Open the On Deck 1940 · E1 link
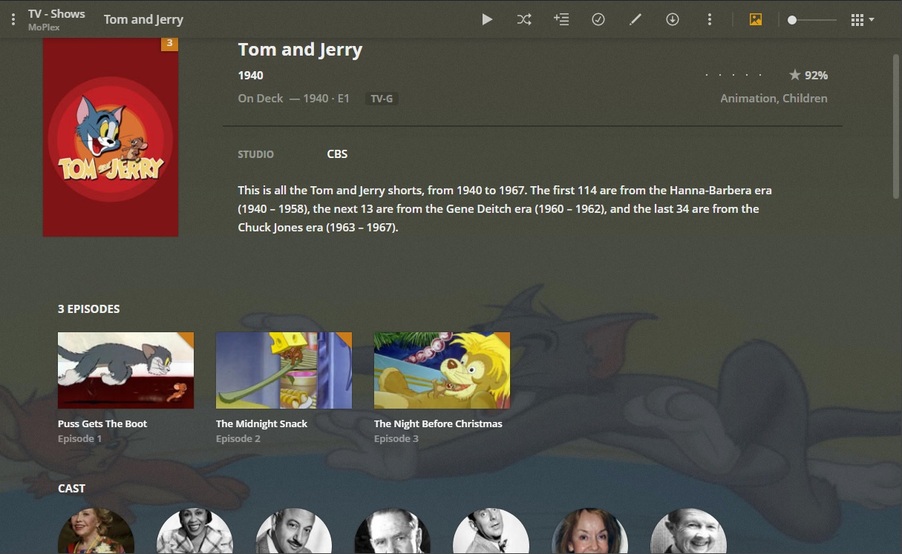Screen dimensions: 902x554 [x=293, y=98]
